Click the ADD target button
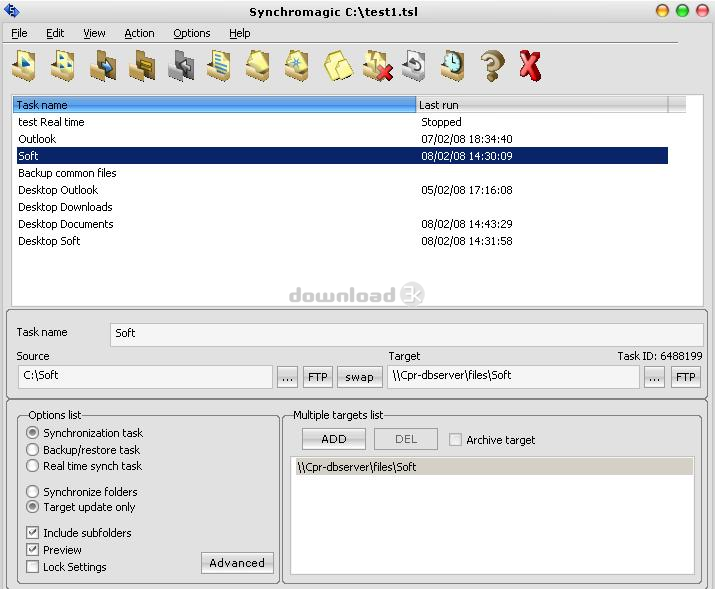The width and height of the screenshot is (715, 589). point(334,439)
